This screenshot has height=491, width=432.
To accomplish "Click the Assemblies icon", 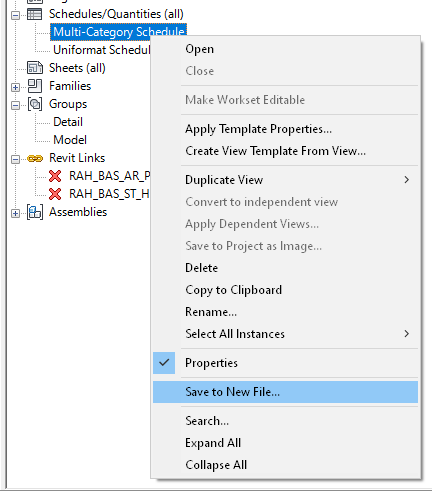I will pos(35,212).
